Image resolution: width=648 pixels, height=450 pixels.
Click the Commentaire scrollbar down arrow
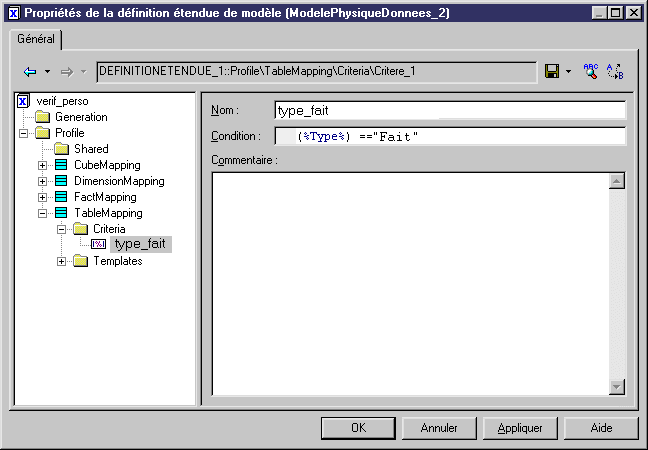(x=617, y=387)
